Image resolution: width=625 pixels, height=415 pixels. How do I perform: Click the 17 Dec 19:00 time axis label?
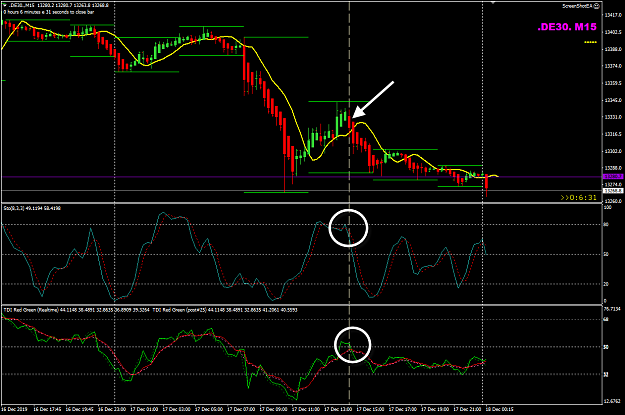[x=434, y=409]
